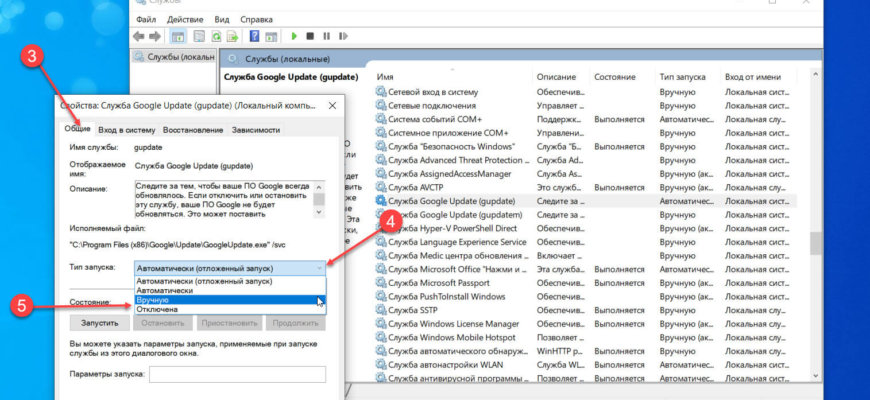Choose Вручную in the startup type list
This screenshot has width=870, height=400.
tap(230, 300)
